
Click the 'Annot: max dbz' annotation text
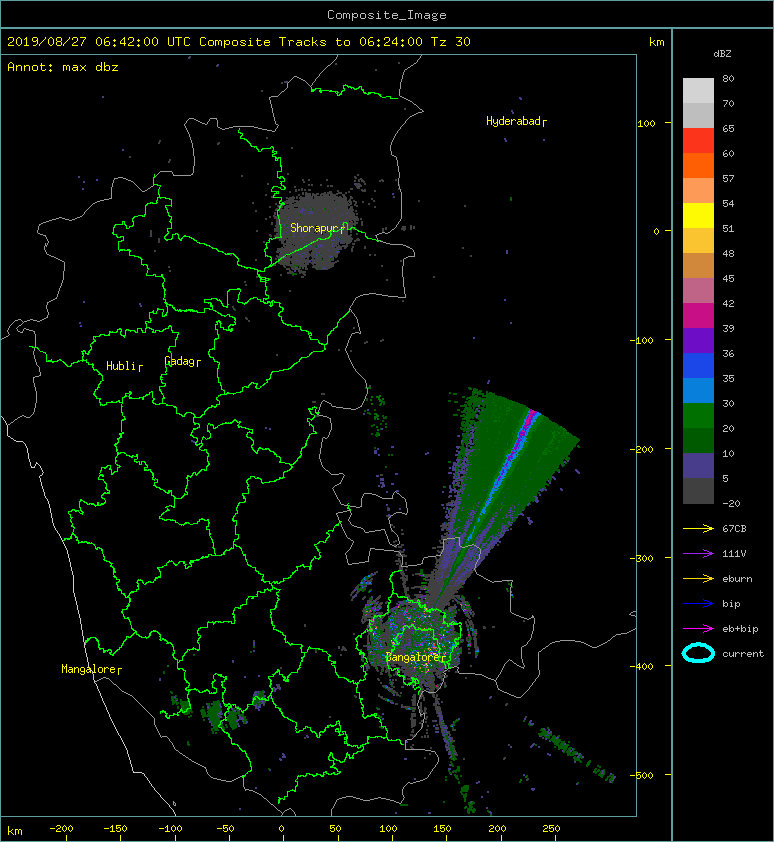pos(63,67)
